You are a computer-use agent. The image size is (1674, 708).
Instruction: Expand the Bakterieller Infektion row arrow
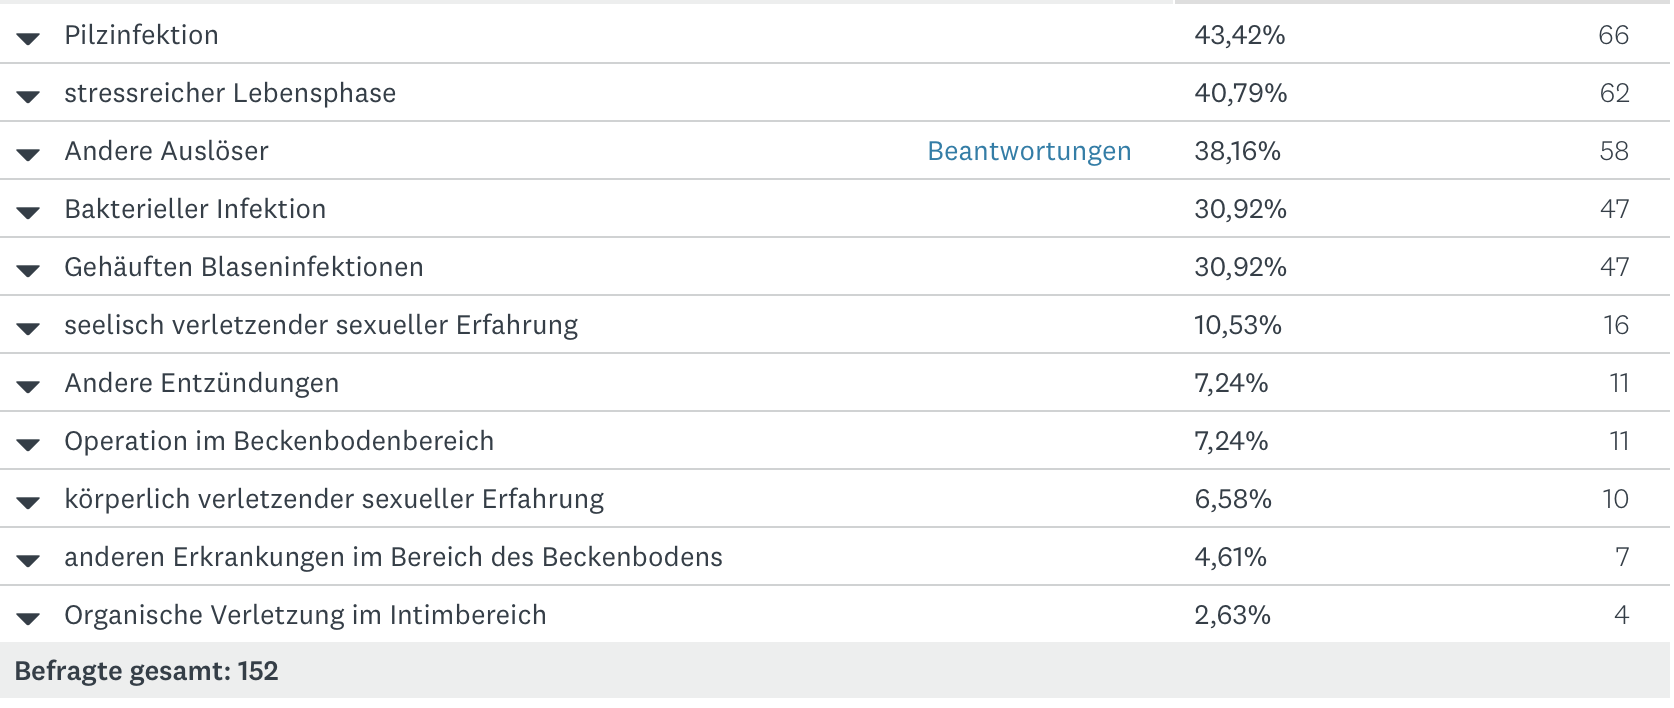[28, 212]
